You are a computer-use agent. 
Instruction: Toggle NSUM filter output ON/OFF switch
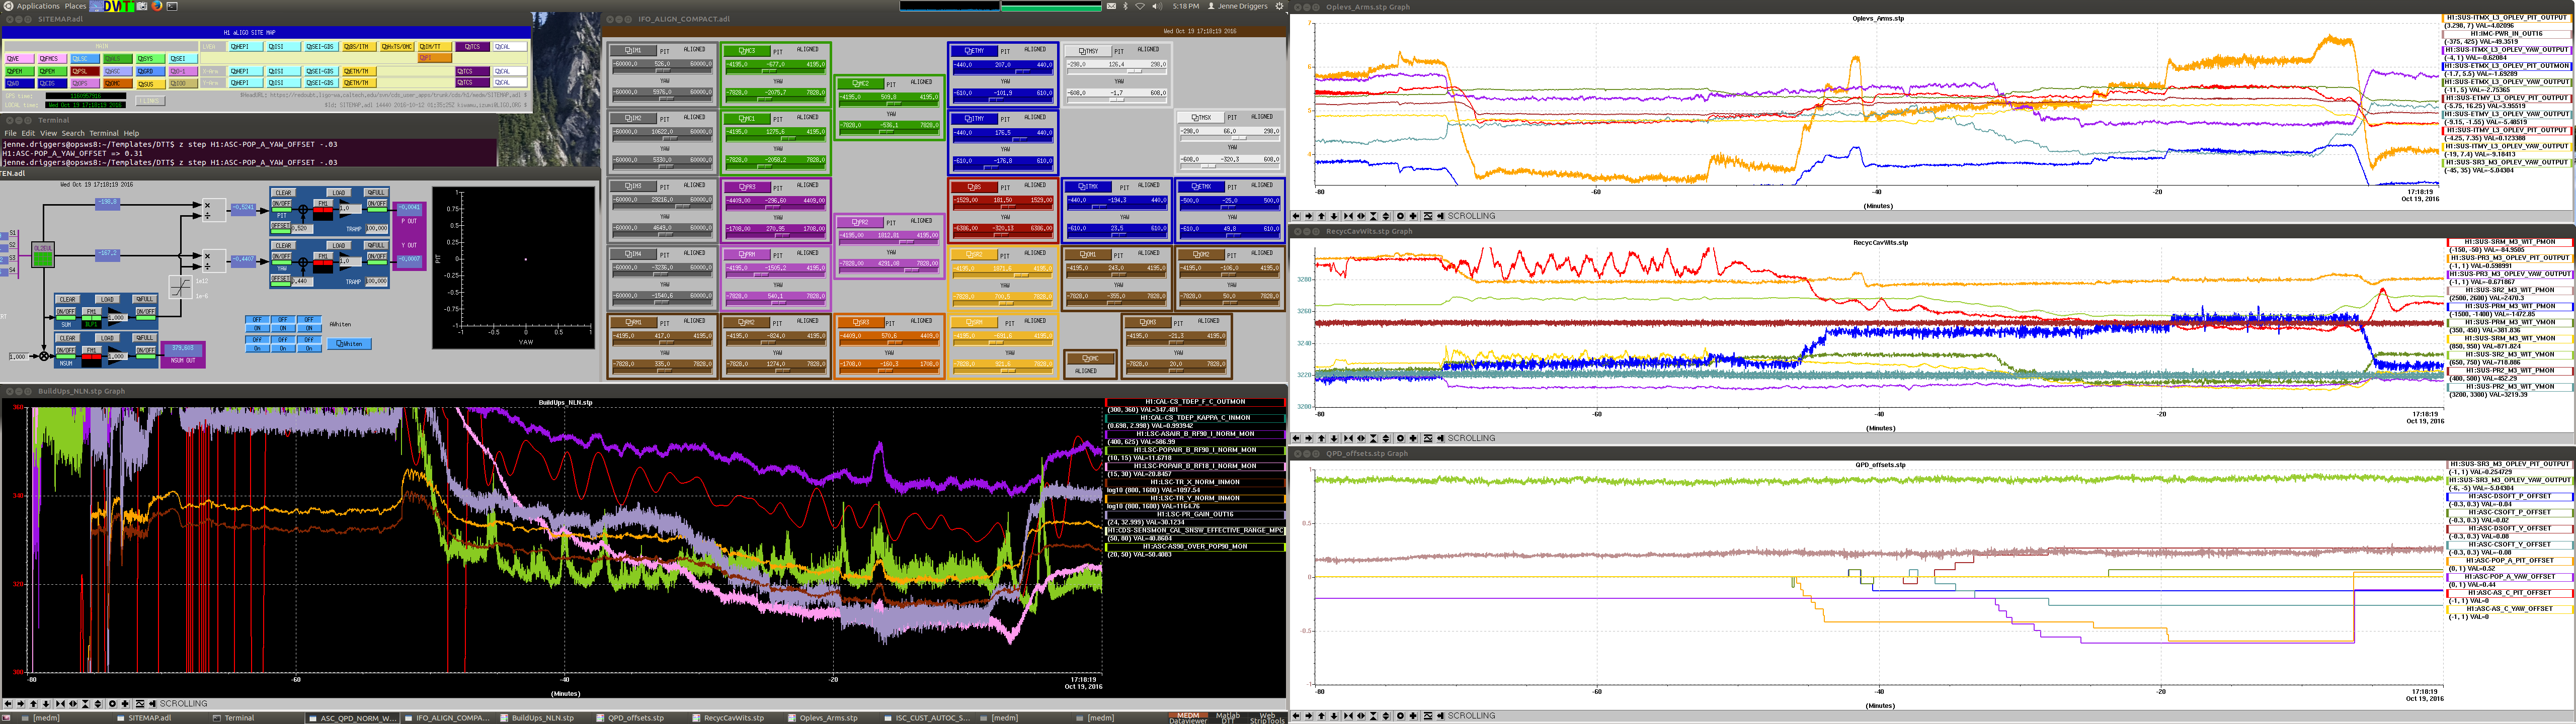pos(146,353)
